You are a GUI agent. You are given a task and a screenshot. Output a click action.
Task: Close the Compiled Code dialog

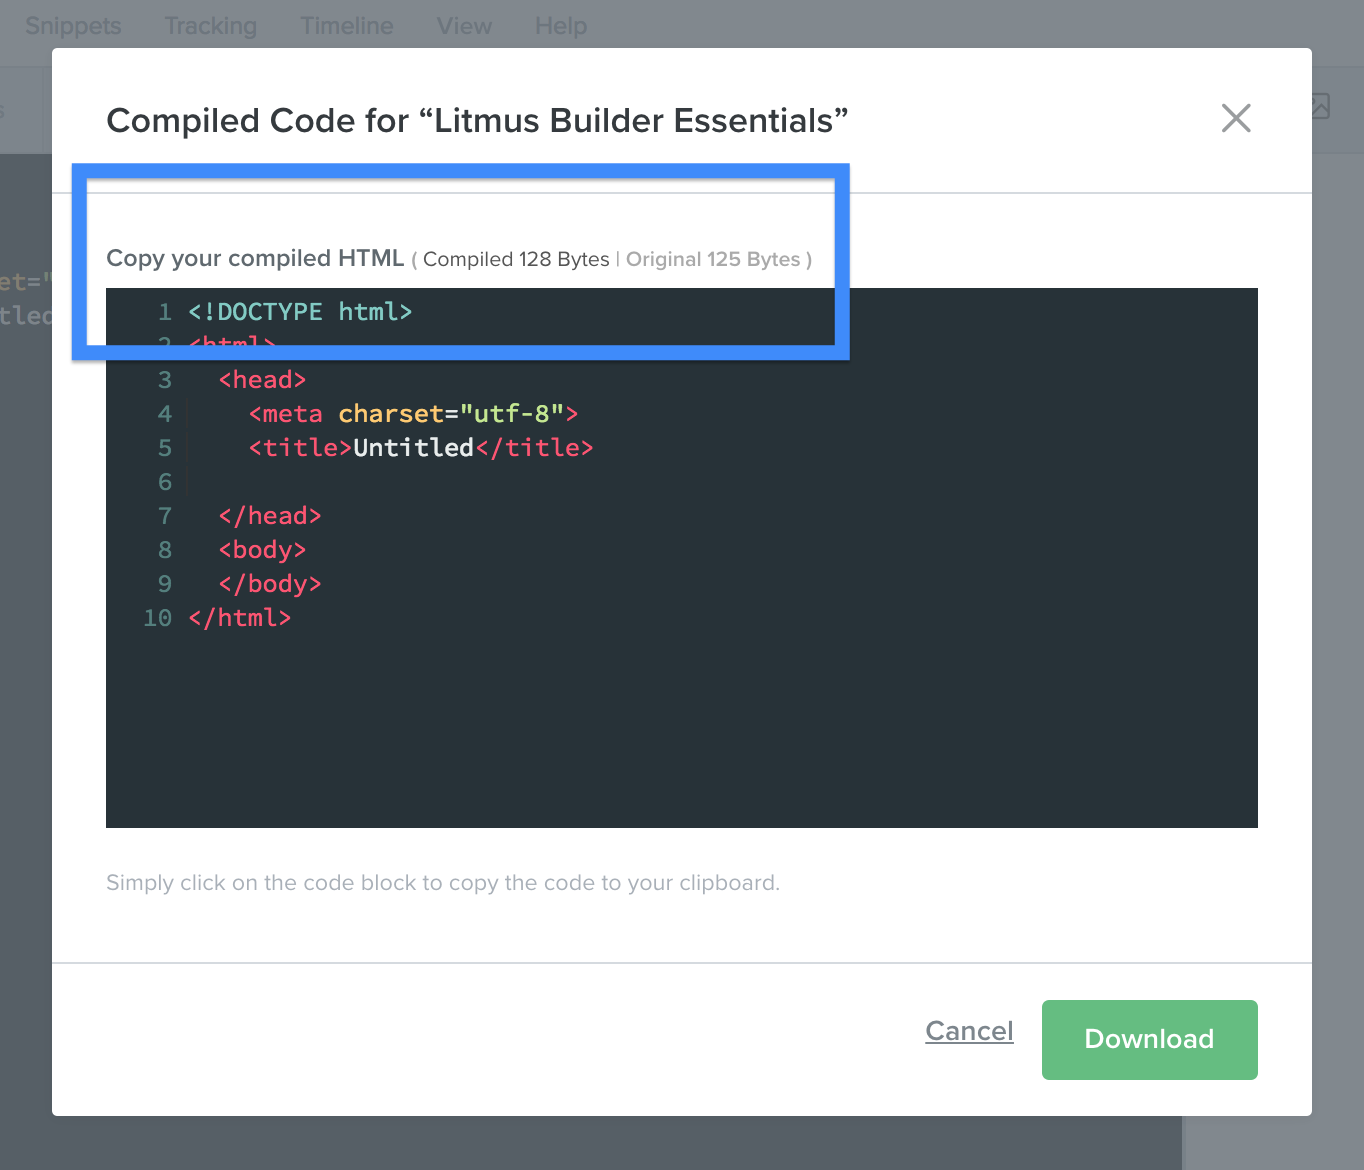coord(1236,118)
